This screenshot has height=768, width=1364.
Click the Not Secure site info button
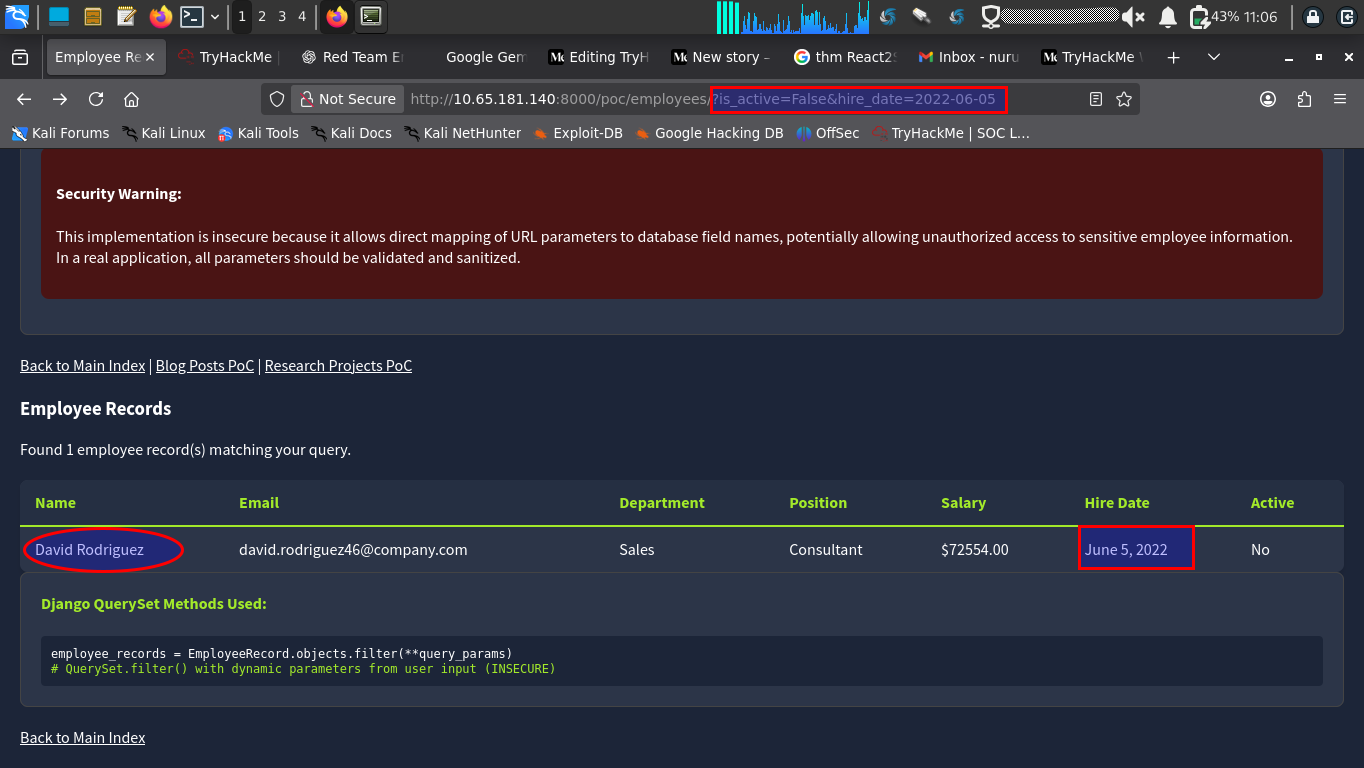[348, 99]
